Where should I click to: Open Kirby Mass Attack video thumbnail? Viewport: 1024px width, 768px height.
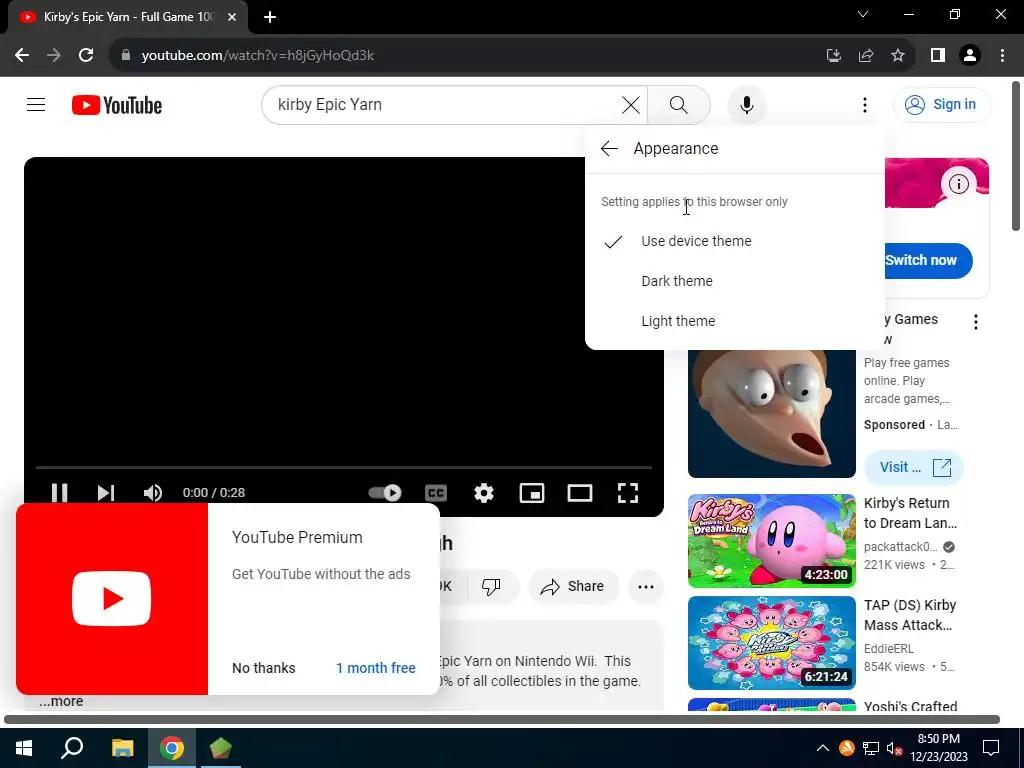coord(771,643)
